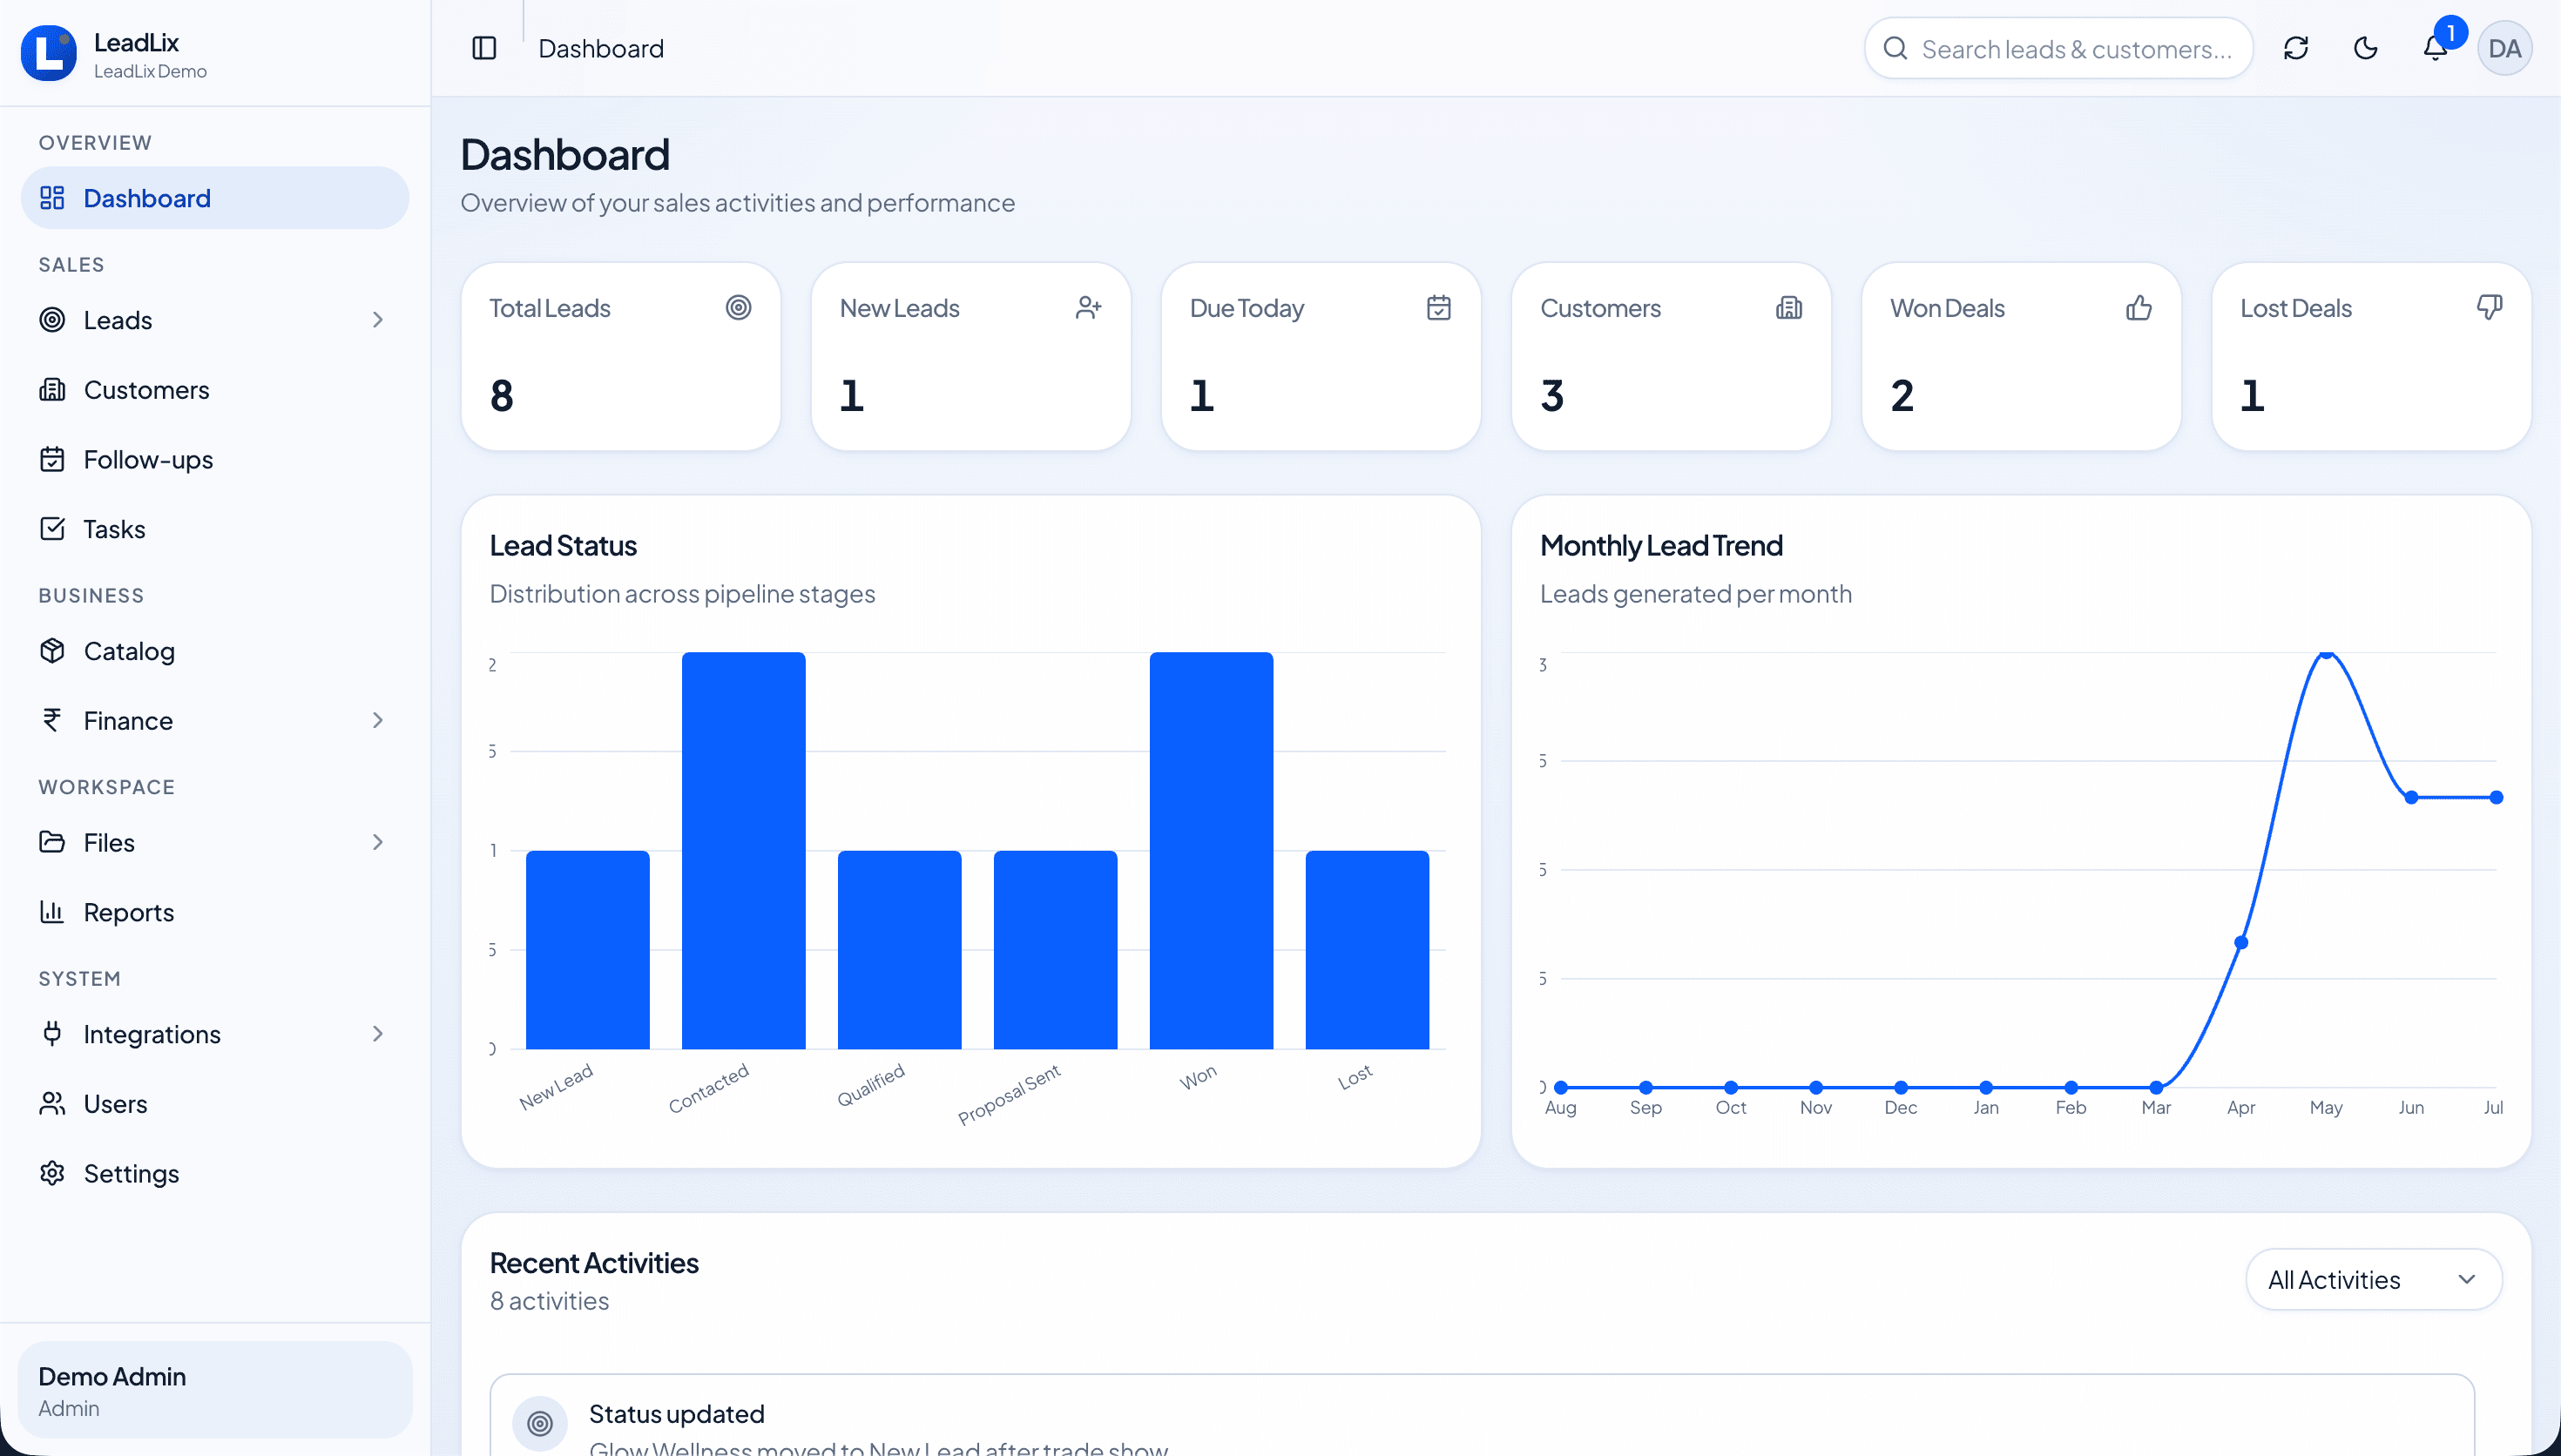This screenshot has height=1456, width=2561.
Task: Click the Catalog box icon in sidebar
Action: pos(52,651)
